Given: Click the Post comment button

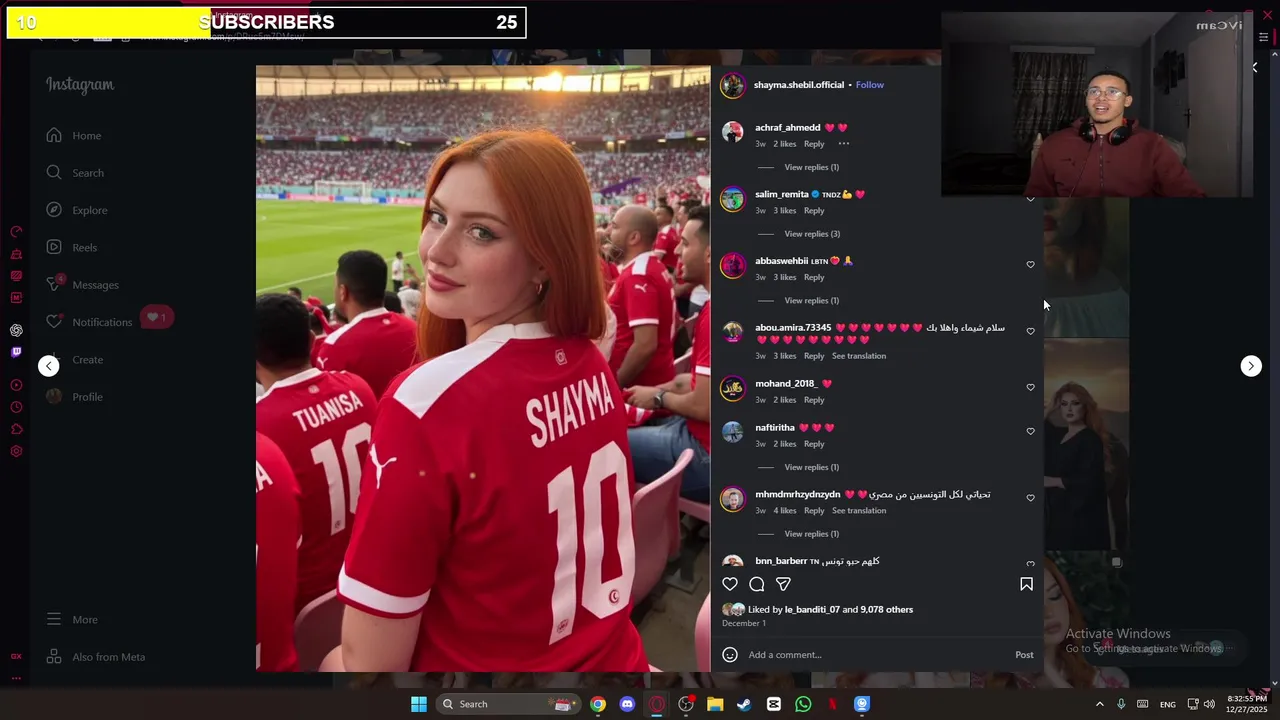Looking at the screenshot, I should click(x=1024, y=655).
